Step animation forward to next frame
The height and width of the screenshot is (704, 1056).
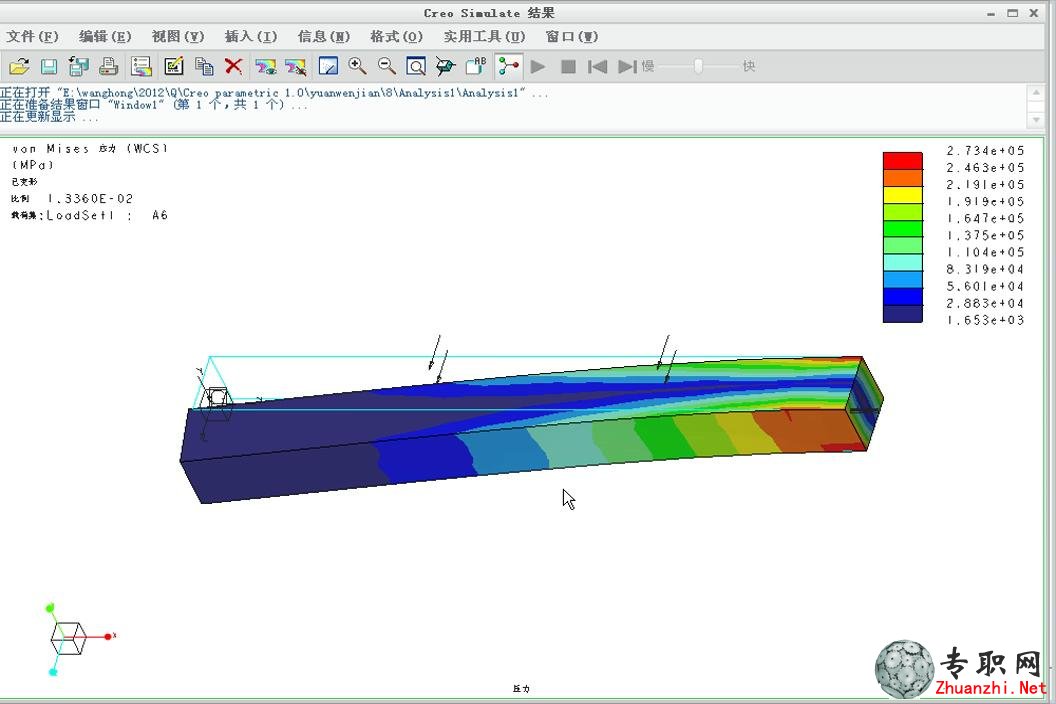click(627, 67)
